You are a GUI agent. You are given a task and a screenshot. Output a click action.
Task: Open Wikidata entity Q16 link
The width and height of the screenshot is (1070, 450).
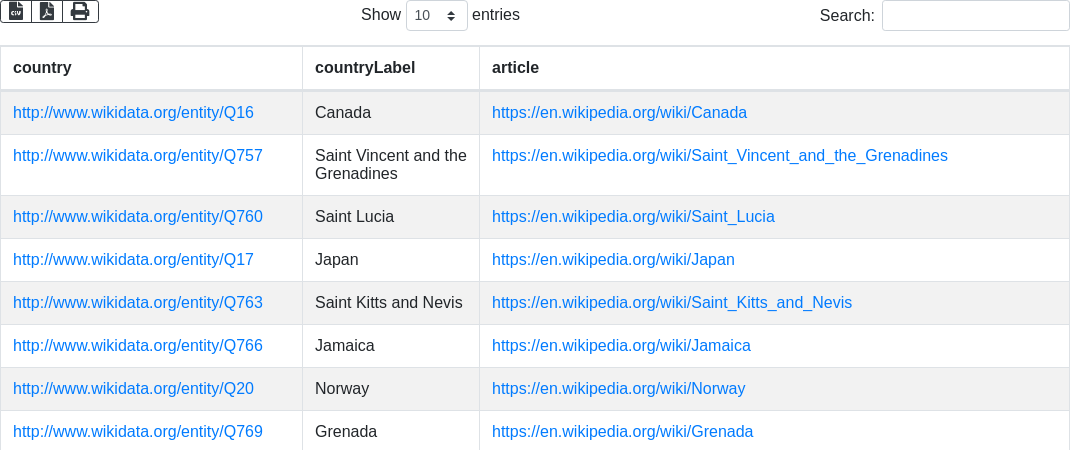pyautogui.click(x=133, y=113)
